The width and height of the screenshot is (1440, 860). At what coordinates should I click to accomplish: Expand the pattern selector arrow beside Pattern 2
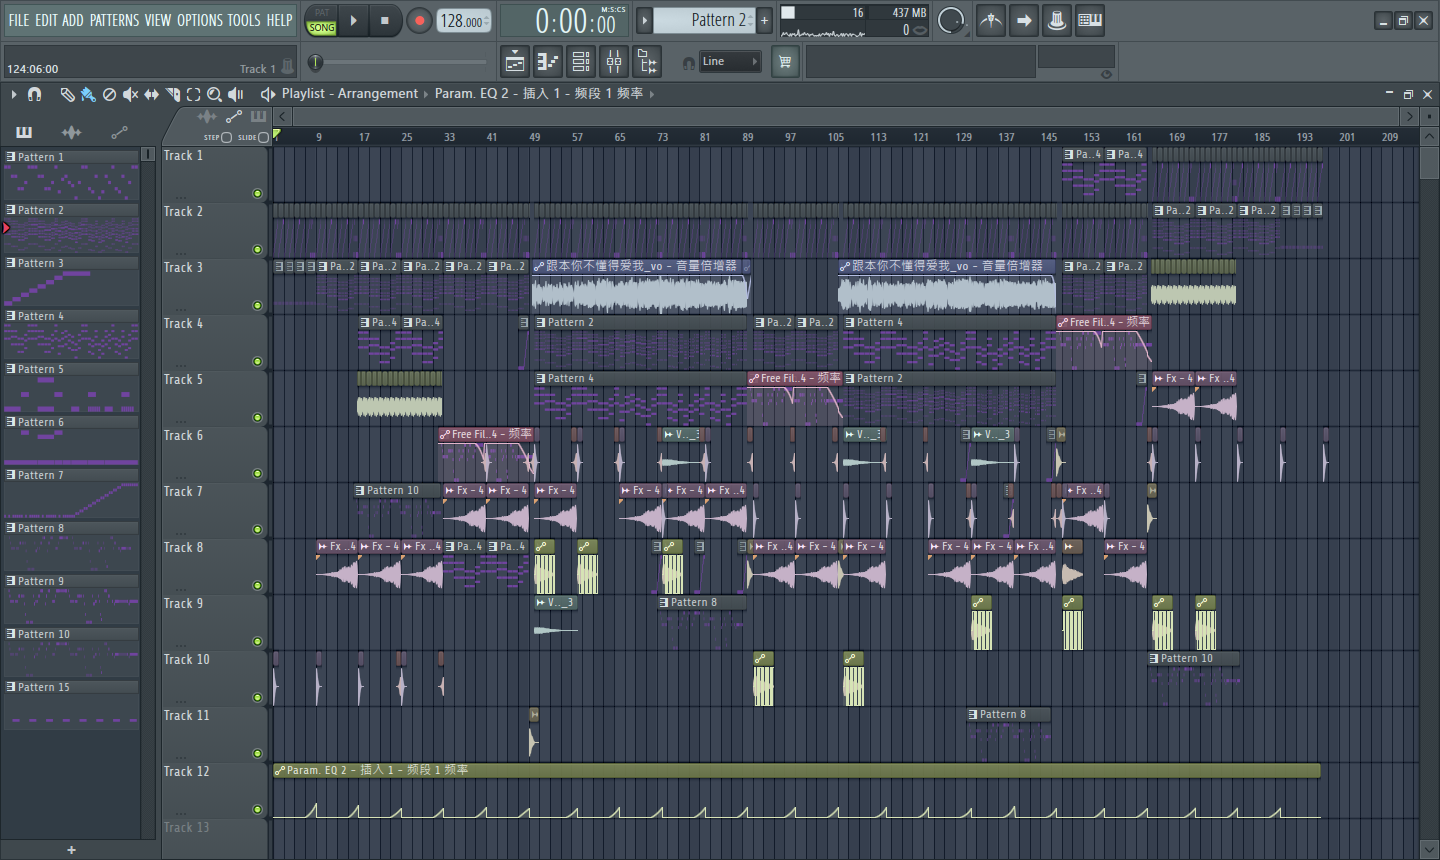(645, 20)
